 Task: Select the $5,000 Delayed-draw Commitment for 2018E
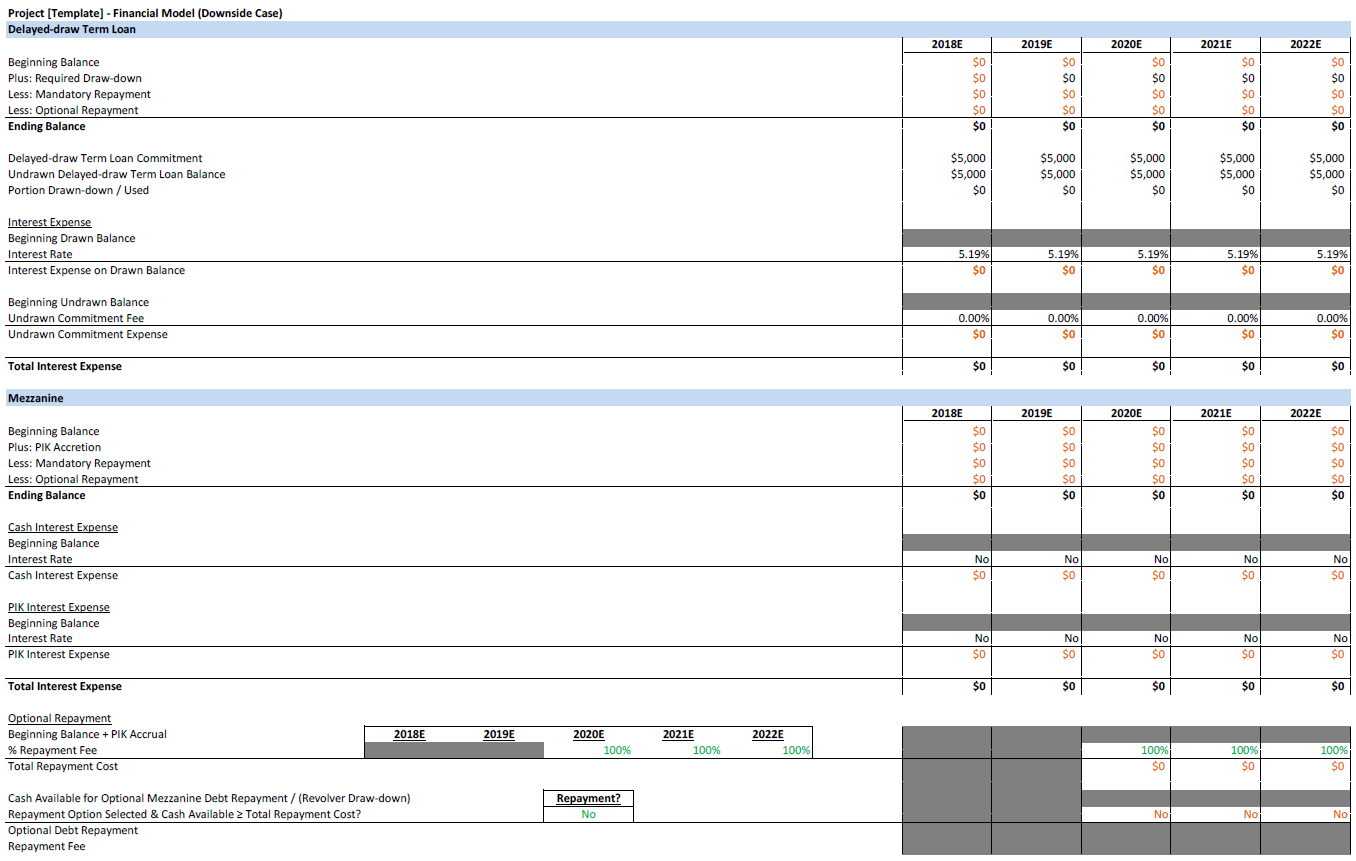coord(967,157)
